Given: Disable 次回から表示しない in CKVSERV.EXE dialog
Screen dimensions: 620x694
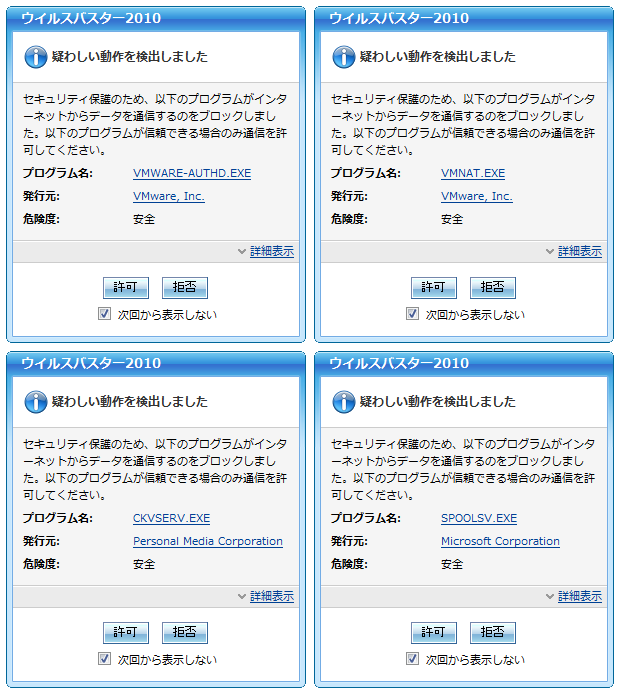Looking at the screenshot, I should tap(105, 659).
